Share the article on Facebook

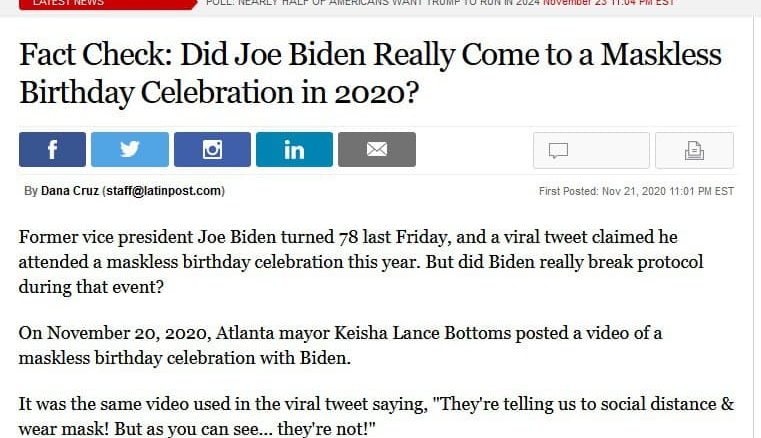(52, 150)
